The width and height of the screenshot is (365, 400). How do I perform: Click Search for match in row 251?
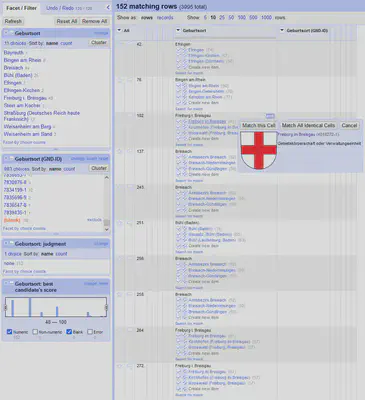tap(189, 252)
